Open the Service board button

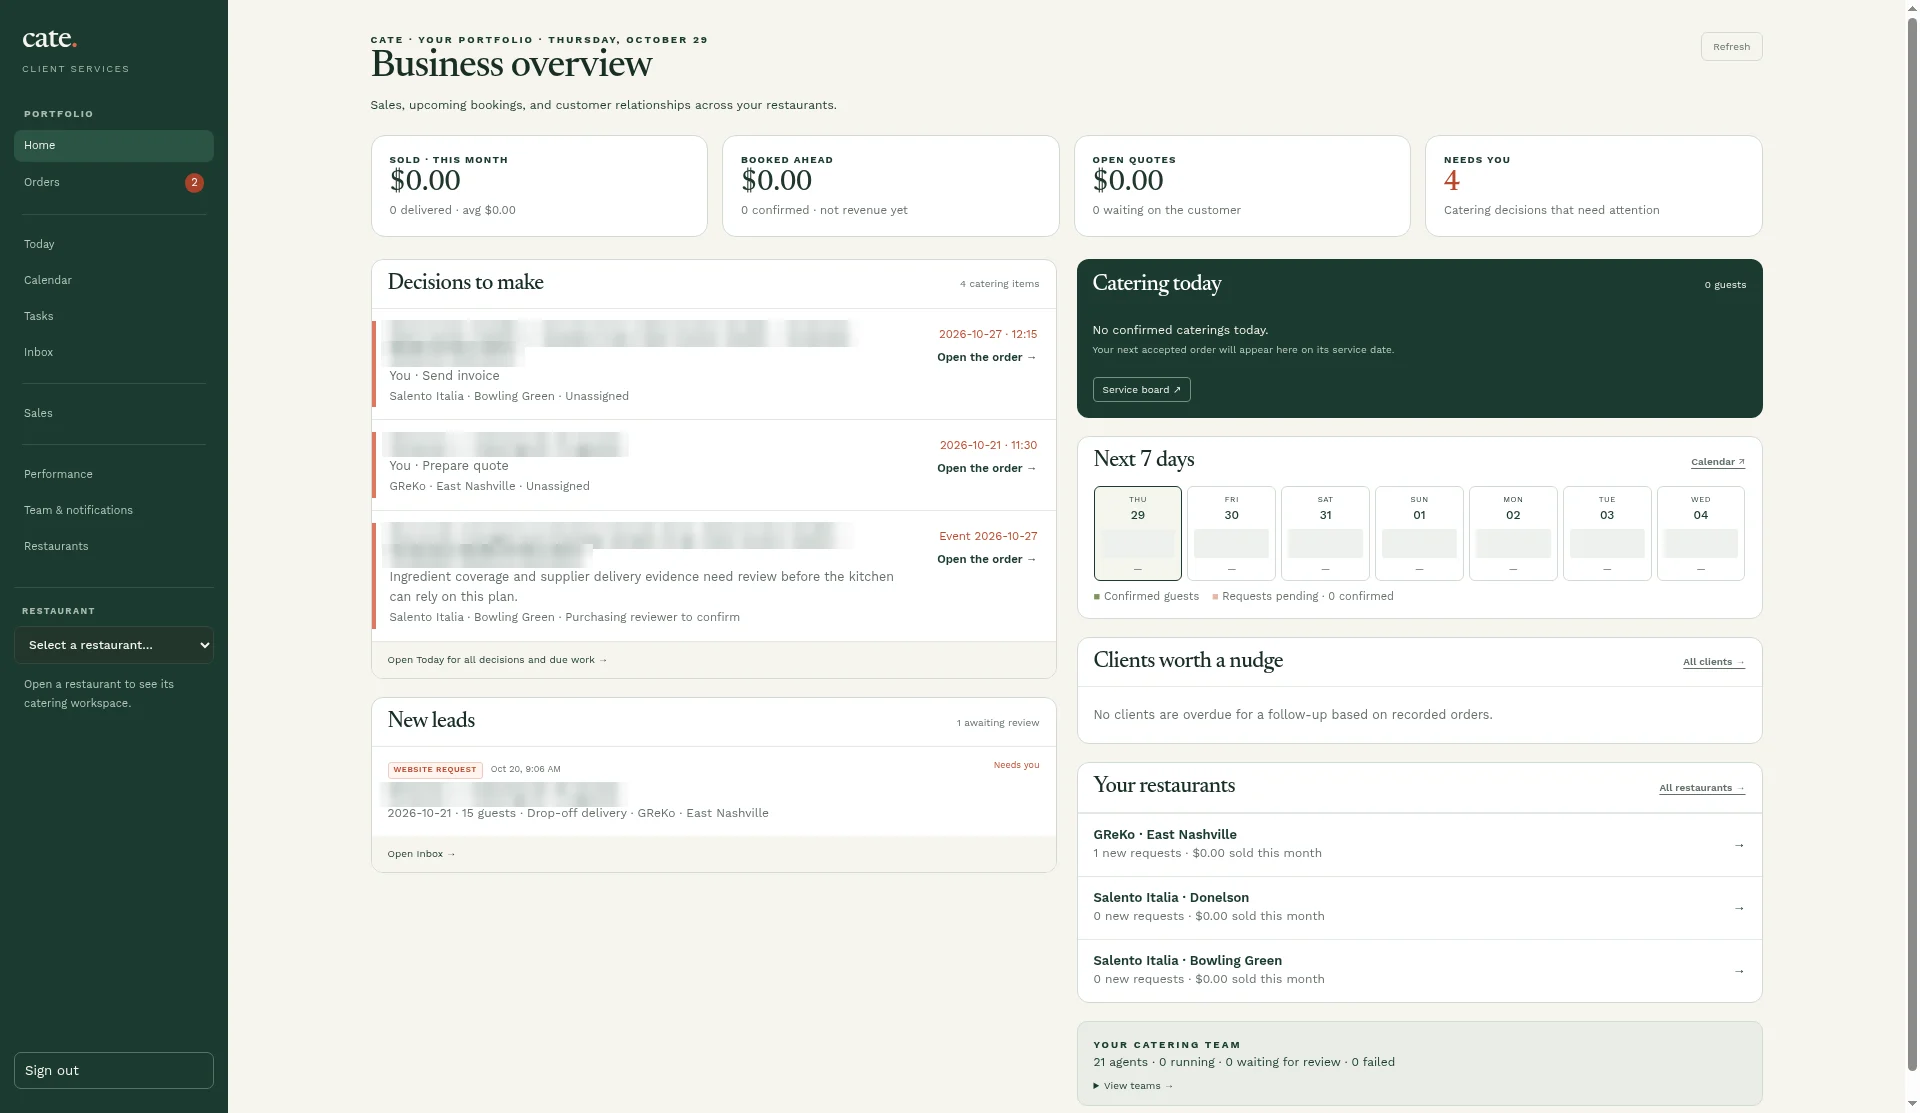click(1141, 390)
